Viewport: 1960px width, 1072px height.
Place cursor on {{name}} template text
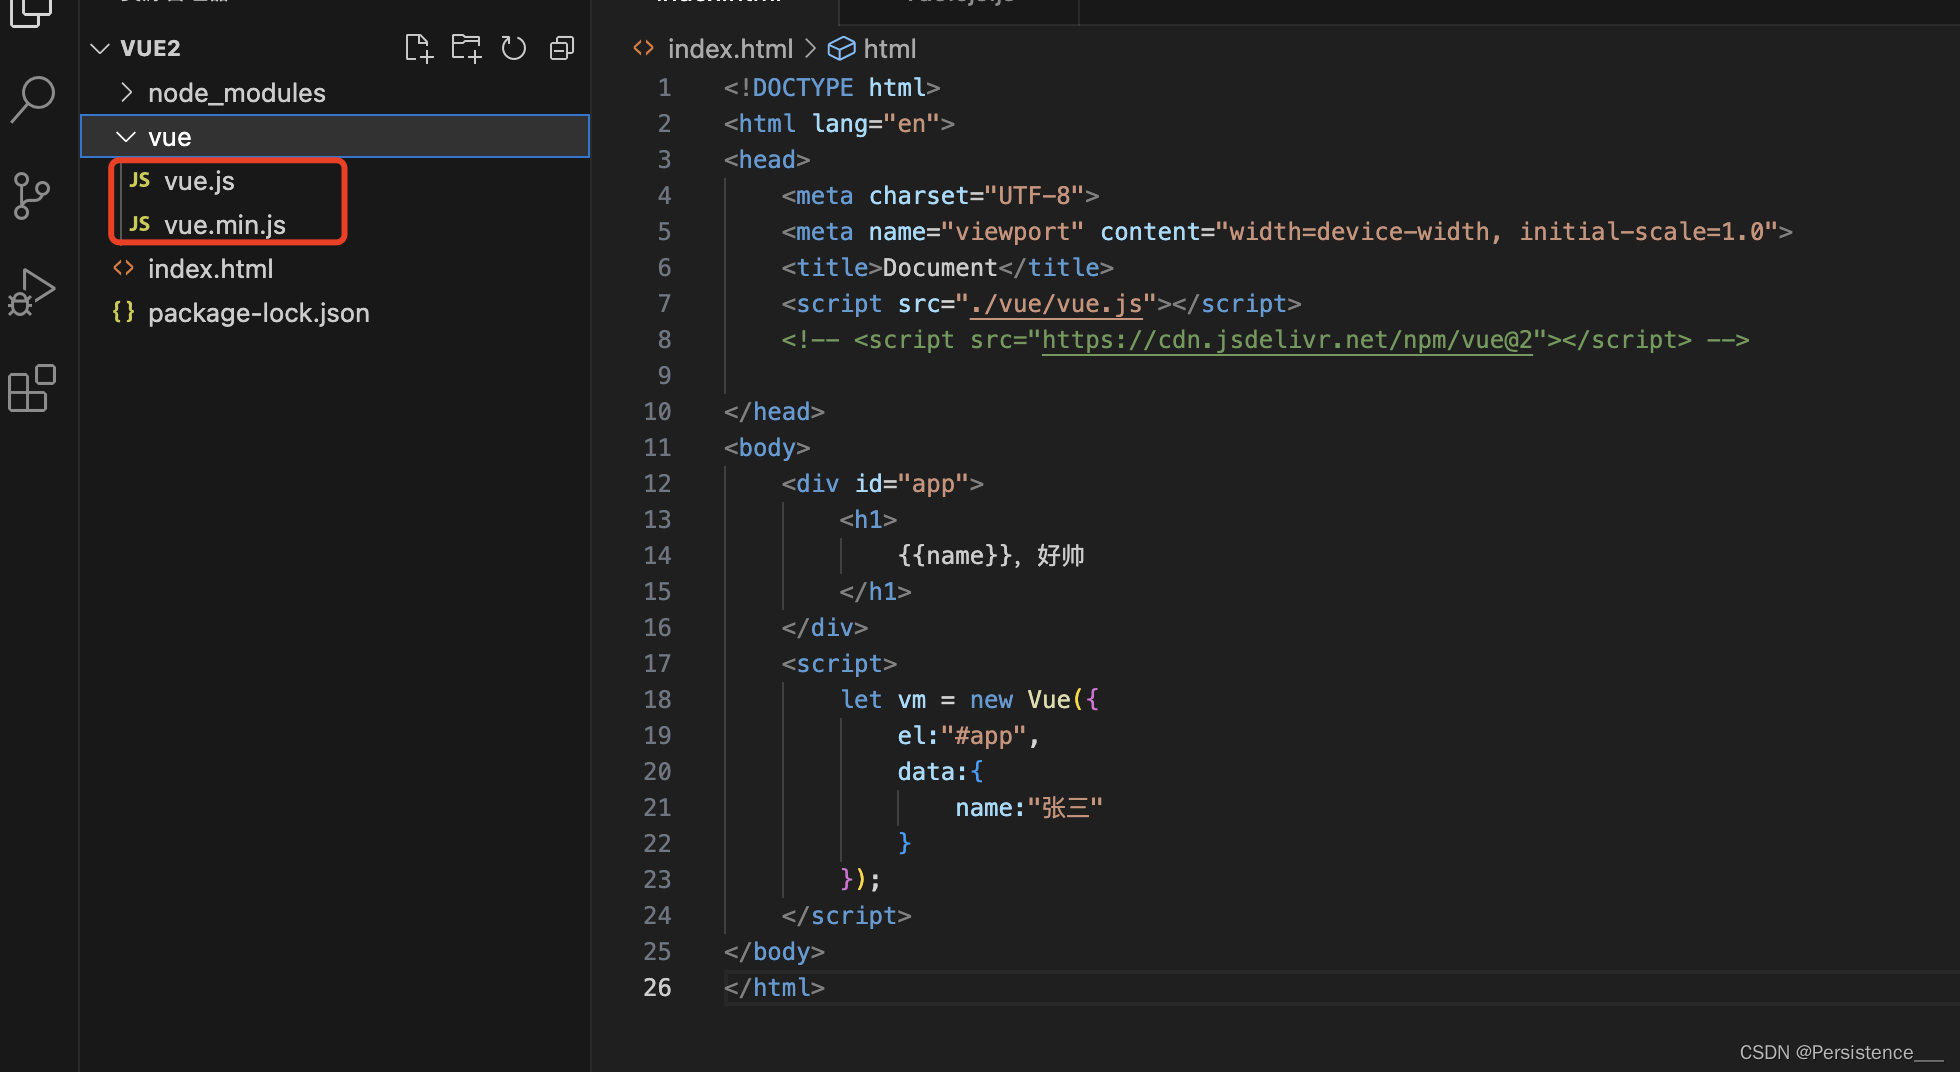click(x=956, y=556)
